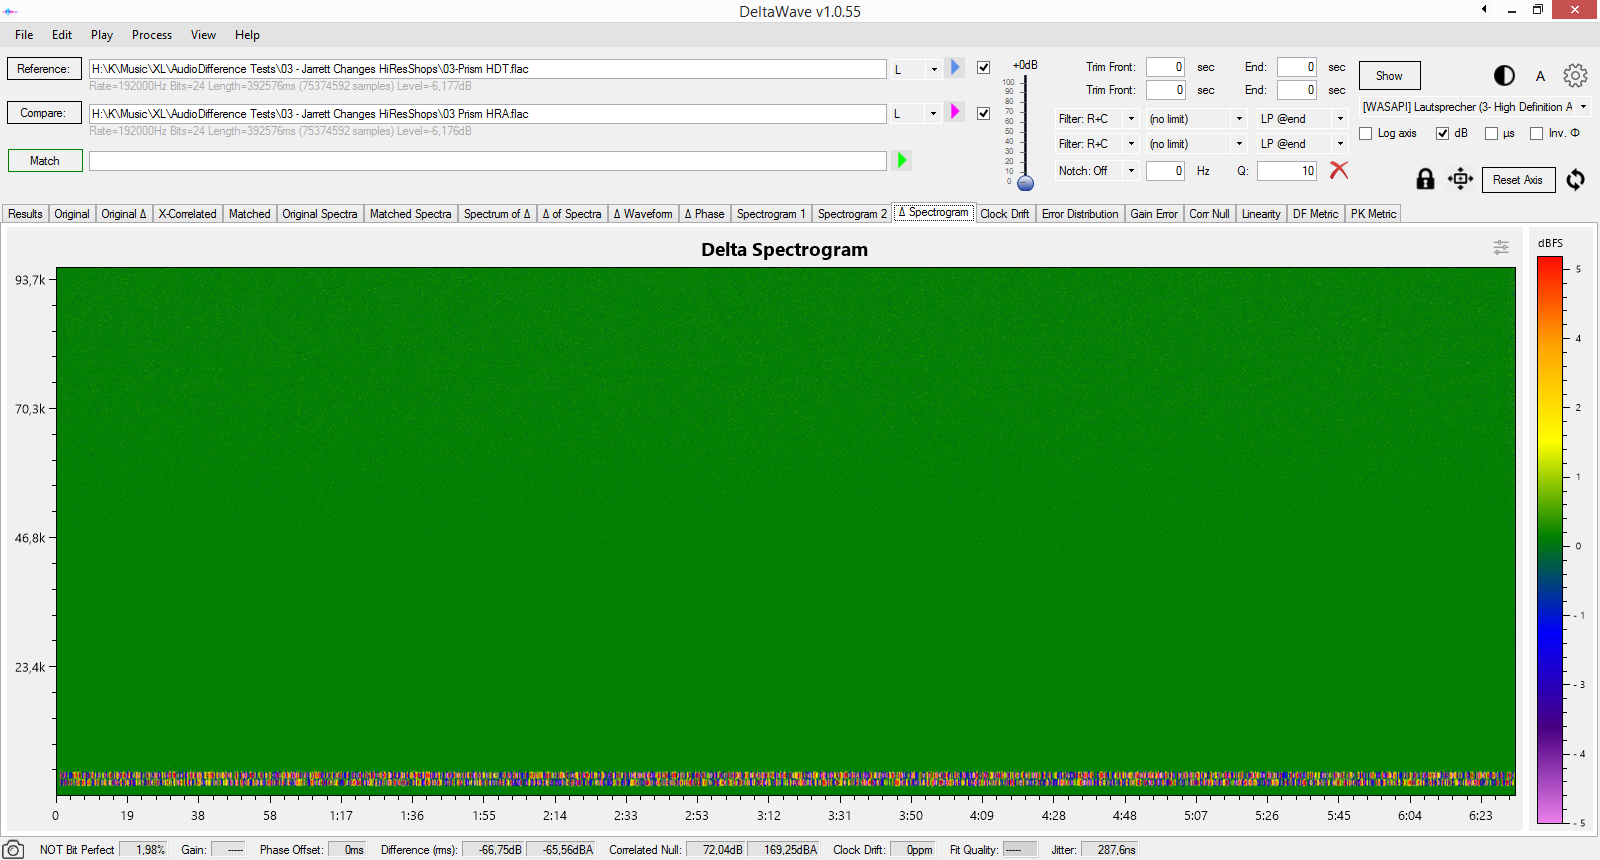
Task: Open the Reference channel L dropdown
Action: [915, 69]
